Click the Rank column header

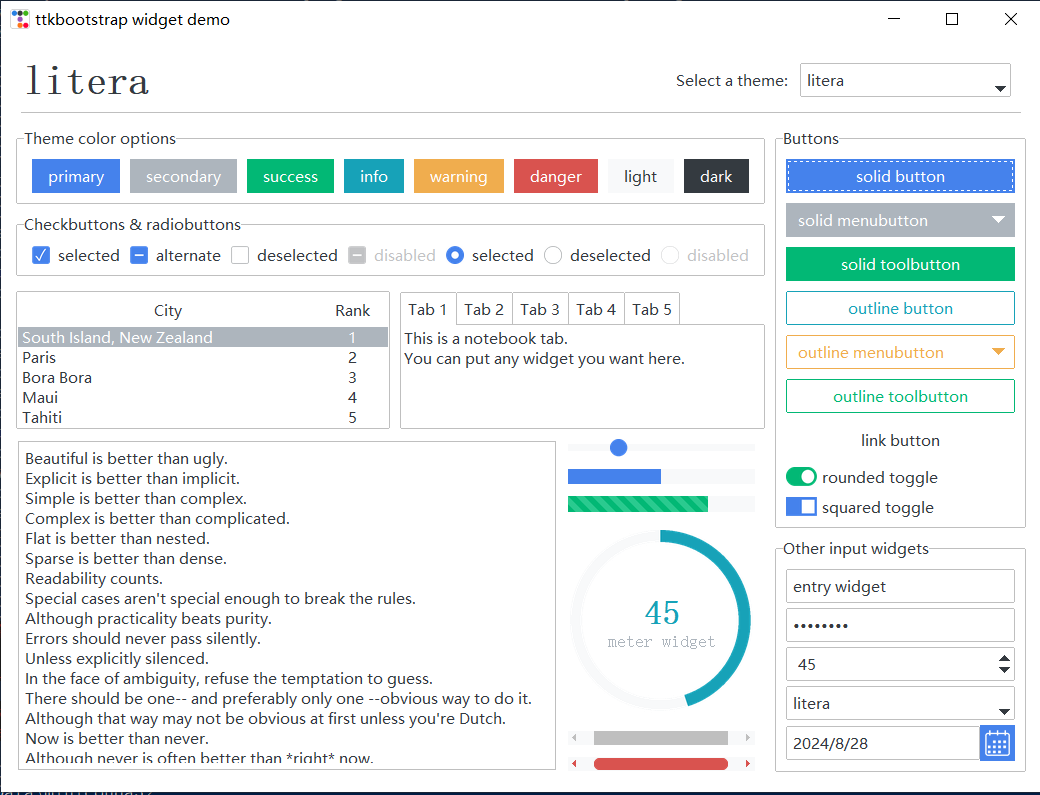click(352, 310)
